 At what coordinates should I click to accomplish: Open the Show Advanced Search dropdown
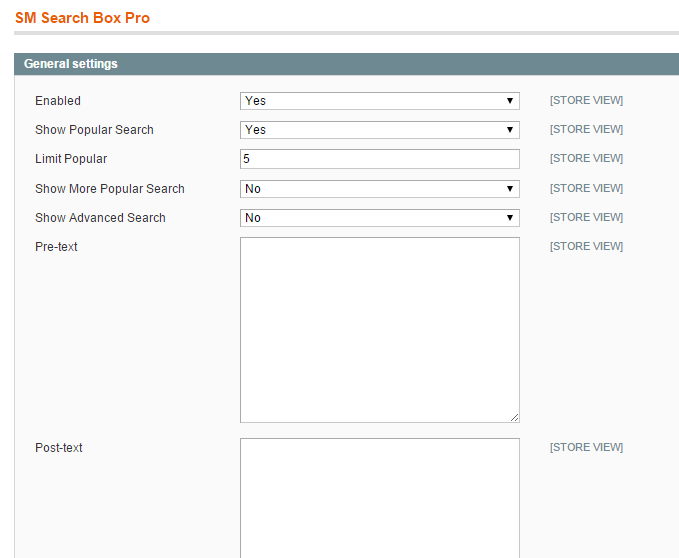click(380, 218)
